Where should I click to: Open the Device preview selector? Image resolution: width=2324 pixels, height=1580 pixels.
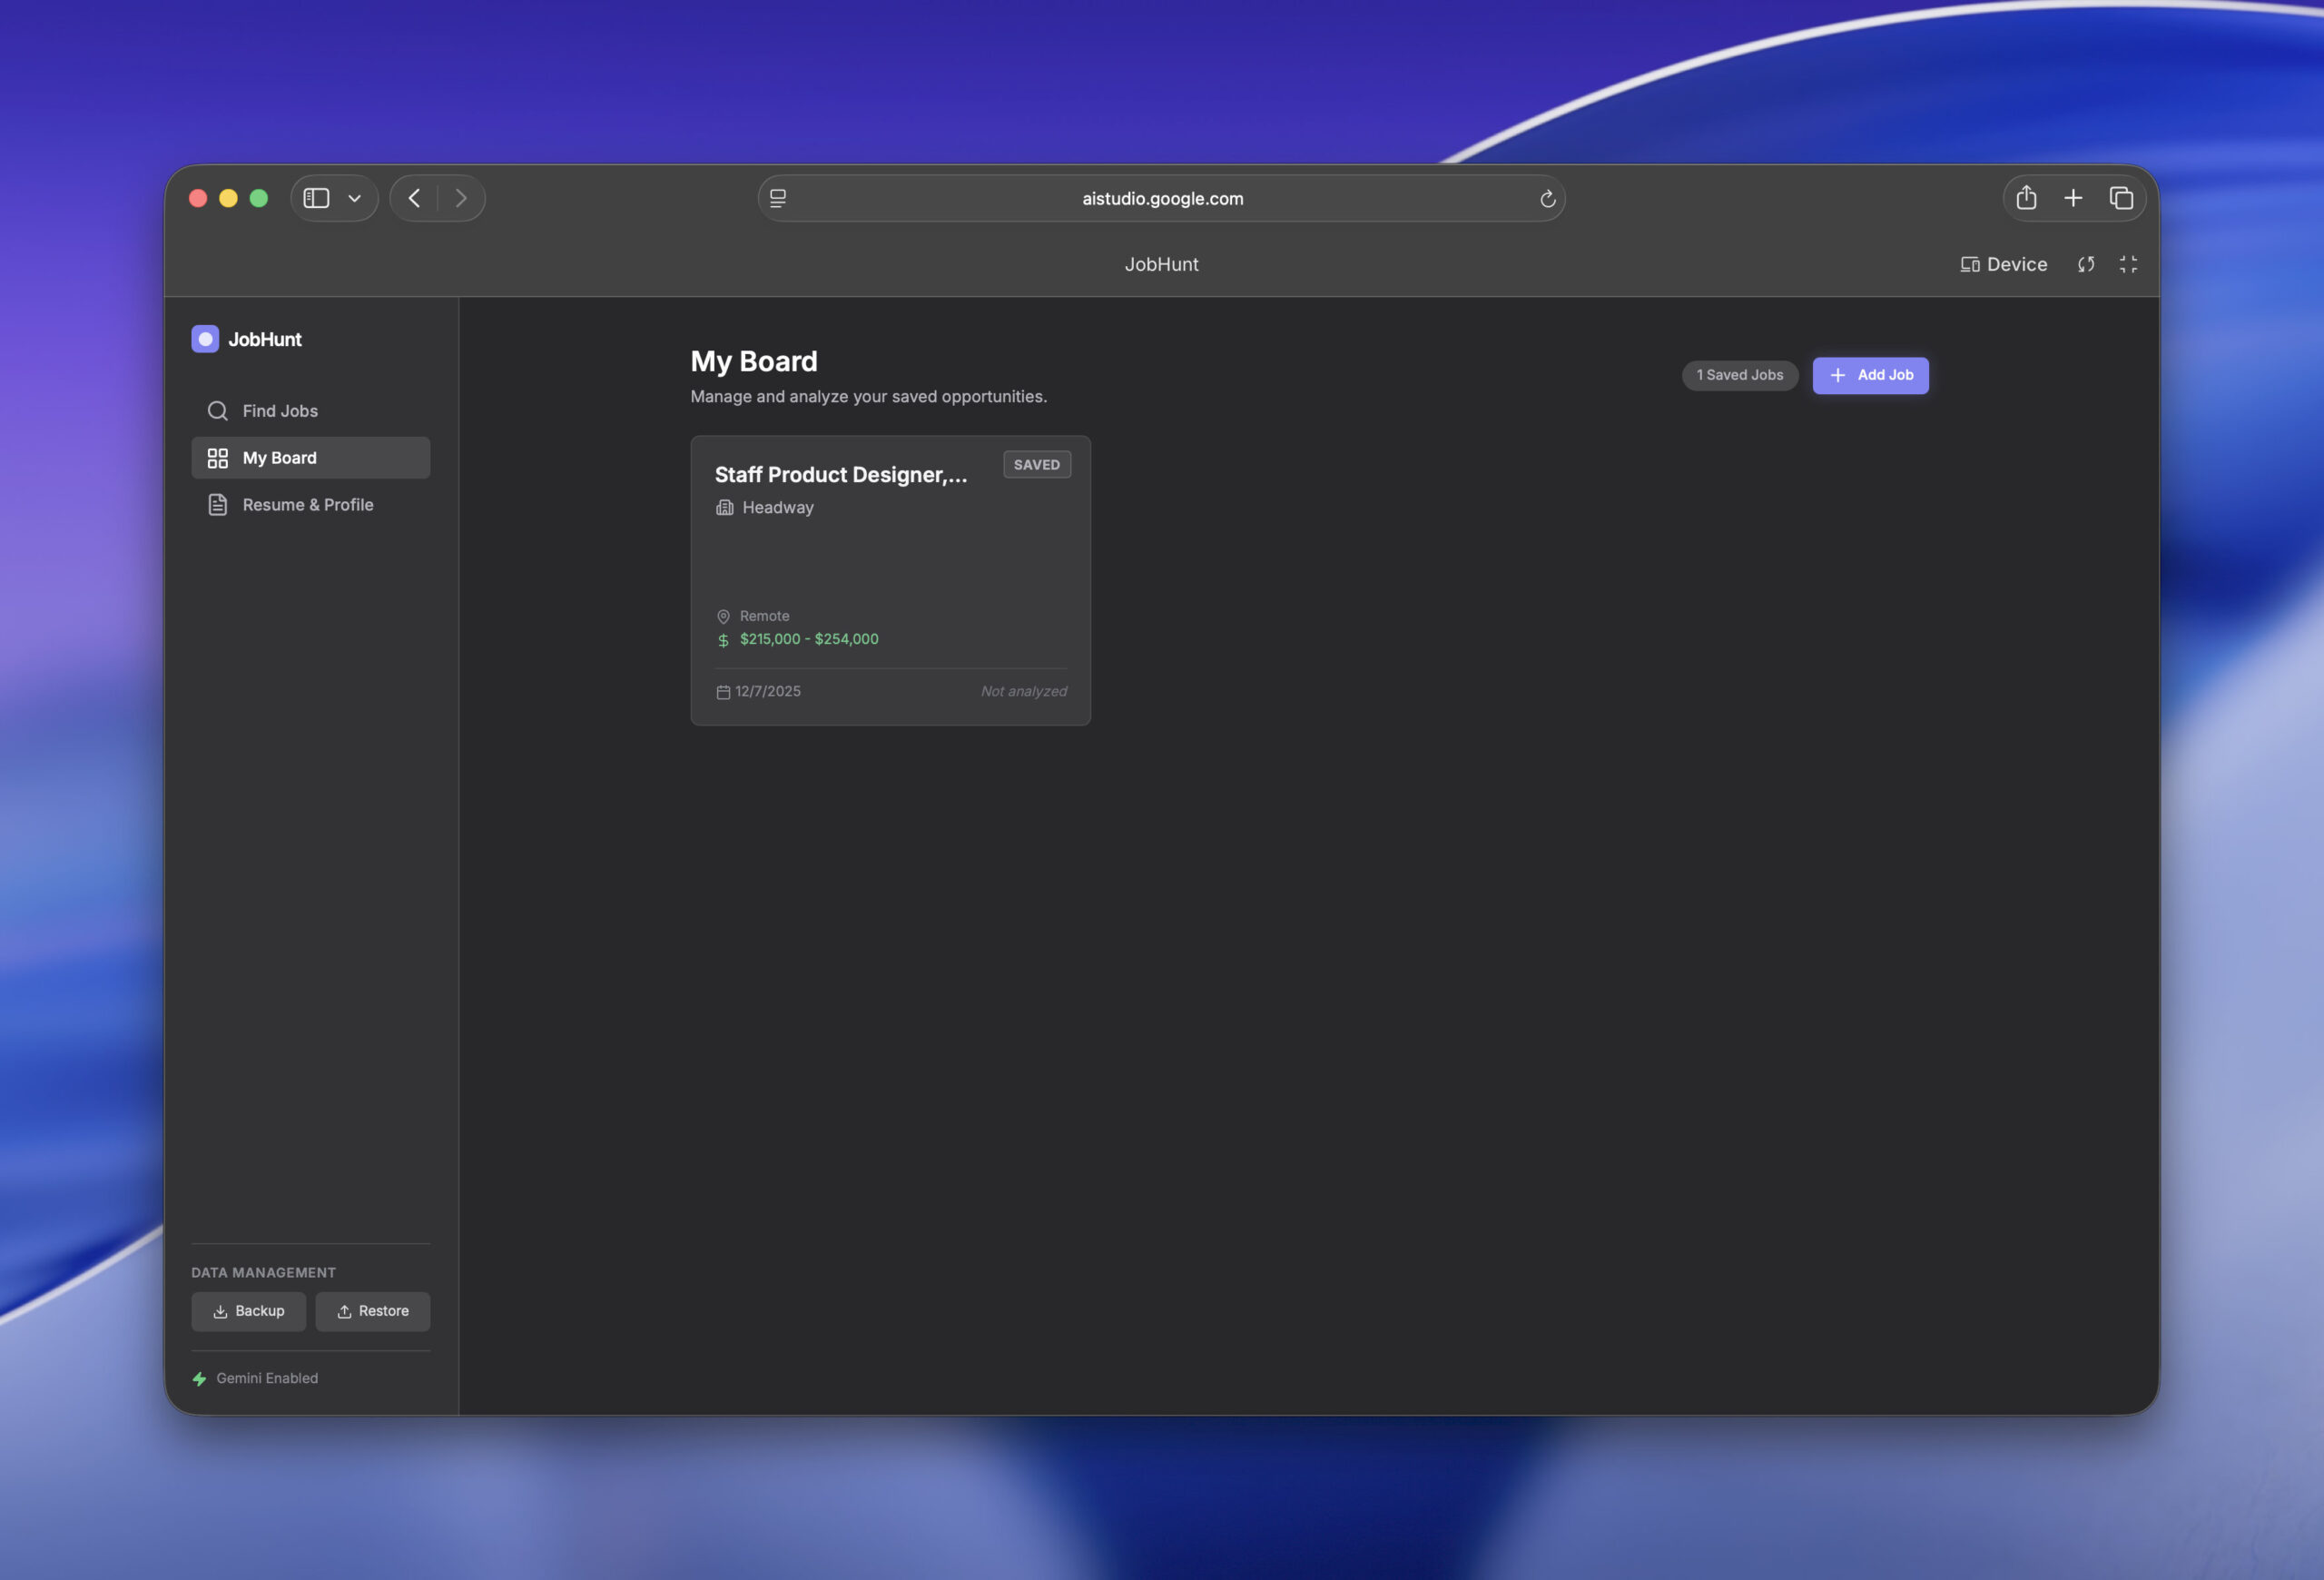tap(2003, 264)
